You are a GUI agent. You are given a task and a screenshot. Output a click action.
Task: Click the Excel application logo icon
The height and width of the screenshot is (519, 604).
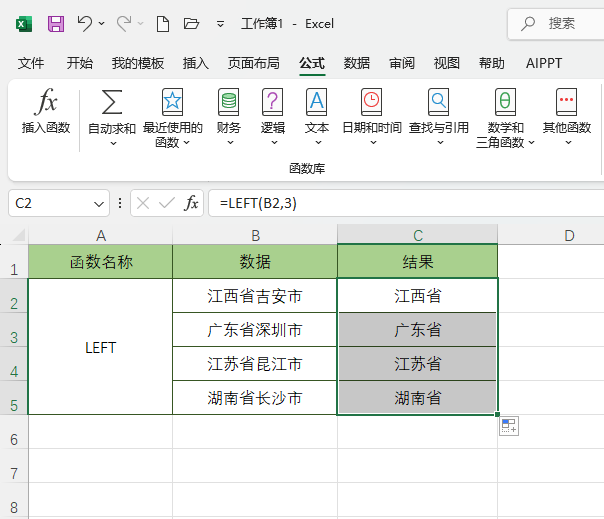(24, 24)
